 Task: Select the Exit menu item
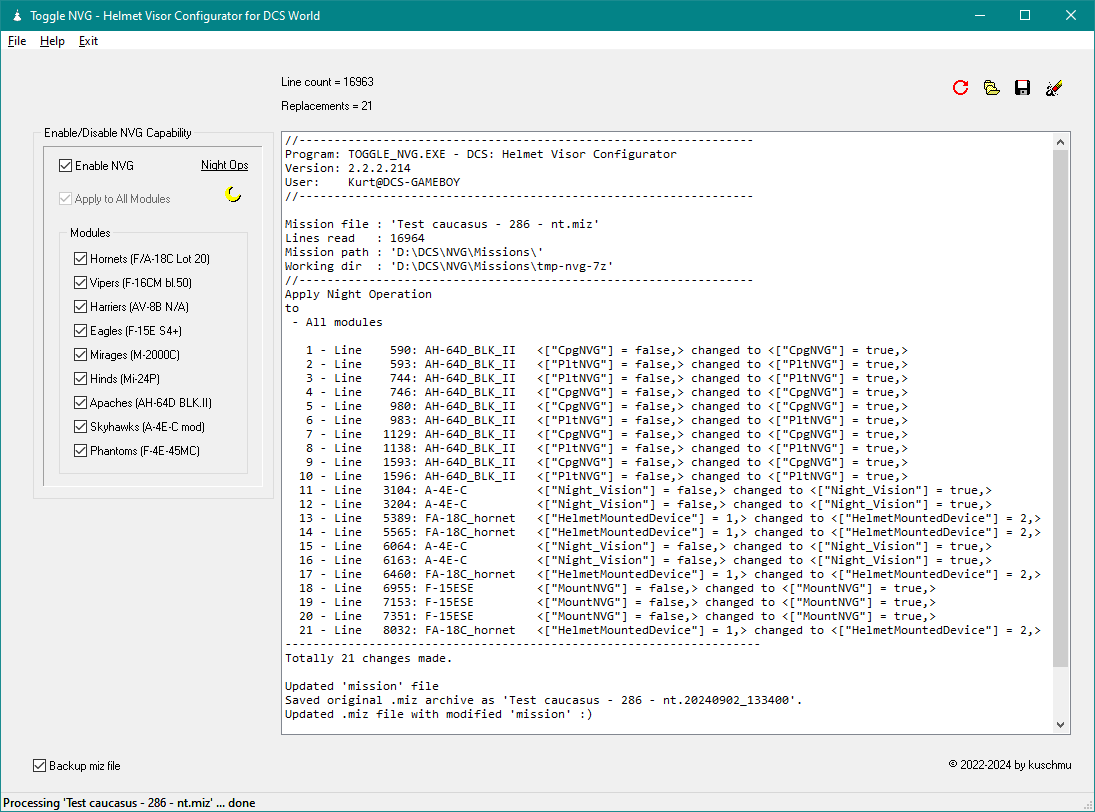click(x=88, y=41)
